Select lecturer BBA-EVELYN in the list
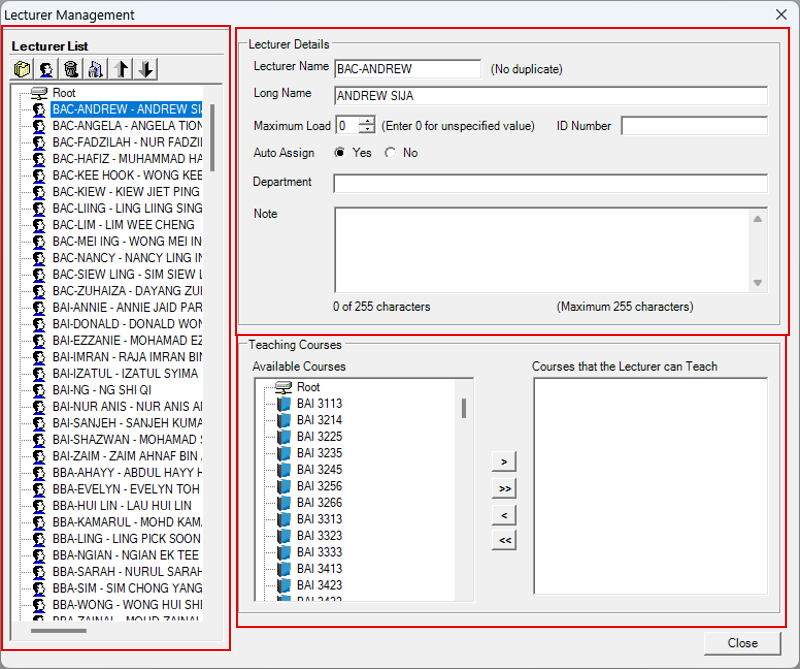The width and height of the screenshot is (800, 669). tap(126, 489)
